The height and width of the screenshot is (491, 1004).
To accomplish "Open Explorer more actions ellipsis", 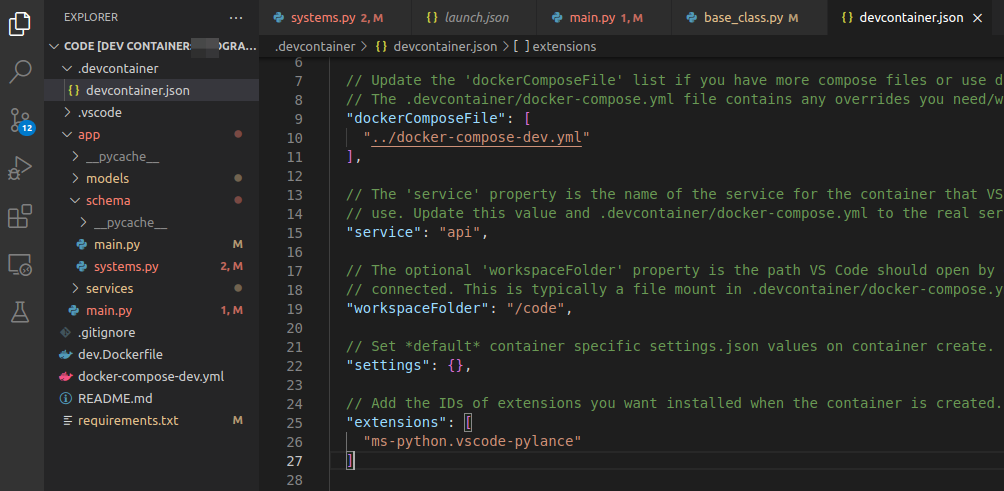I will pyautogui.click(x=236, y=18).
